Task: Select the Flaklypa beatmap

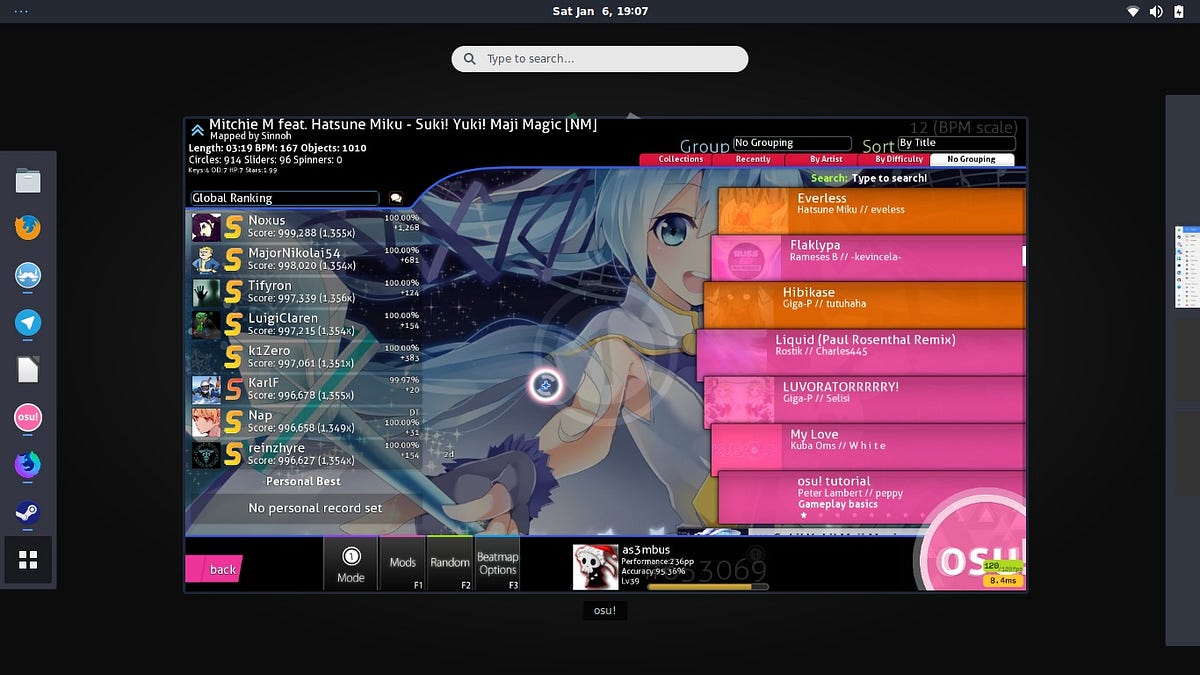Action: 868,258
